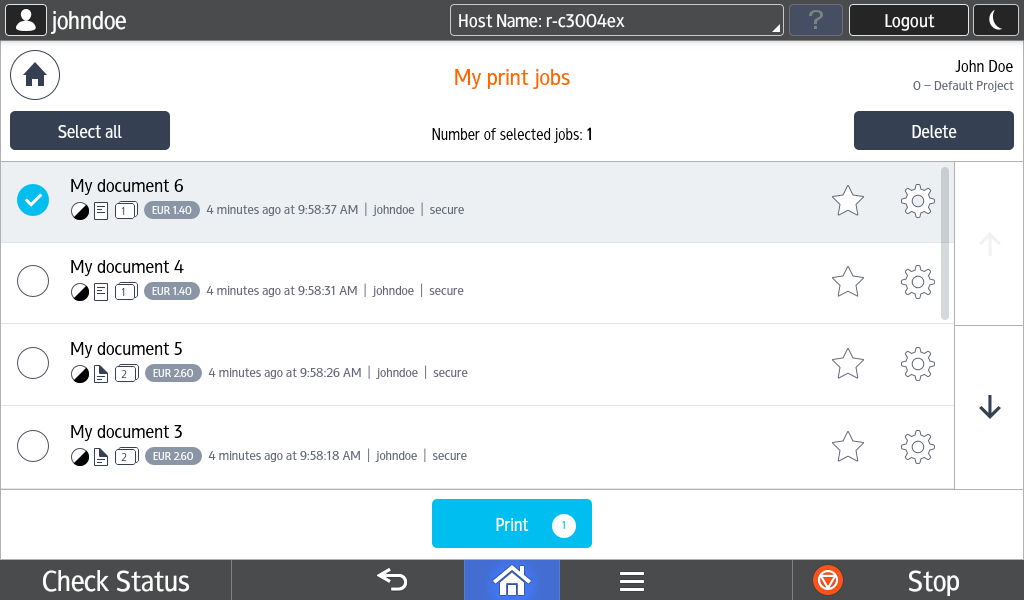Open settings gear for My document 4
The height and width of the screenshot is (600, 1024).
[x=917, y=282]
